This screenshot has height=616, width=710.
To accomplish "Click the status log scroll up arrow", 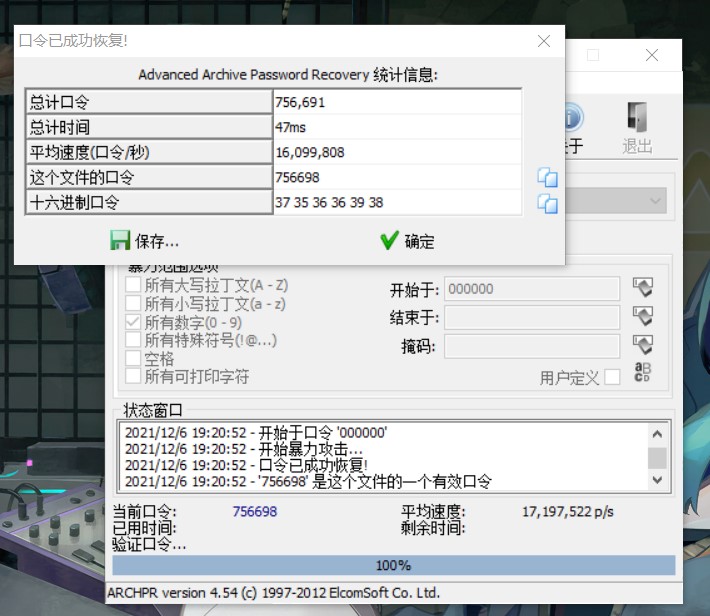I will (657, 434).
